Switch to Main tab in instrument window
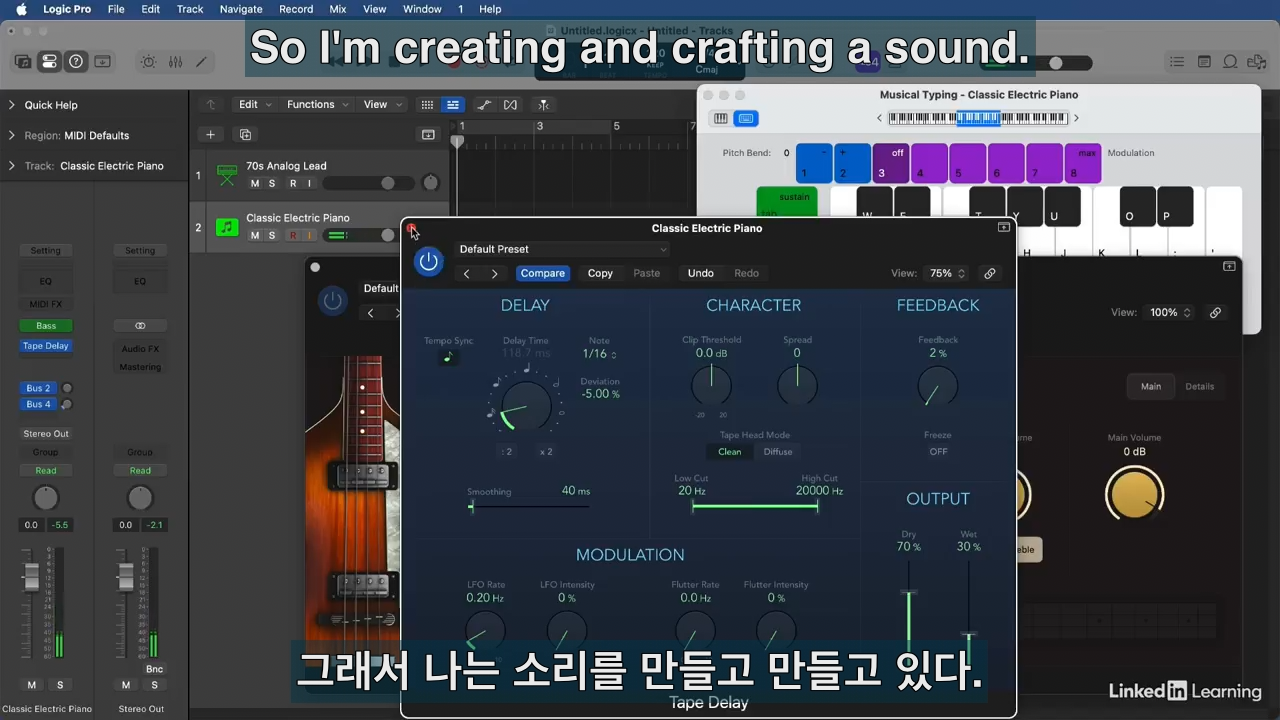Image resolution: width=1280 pixels, height=720 pixels. pos(1151,386)
